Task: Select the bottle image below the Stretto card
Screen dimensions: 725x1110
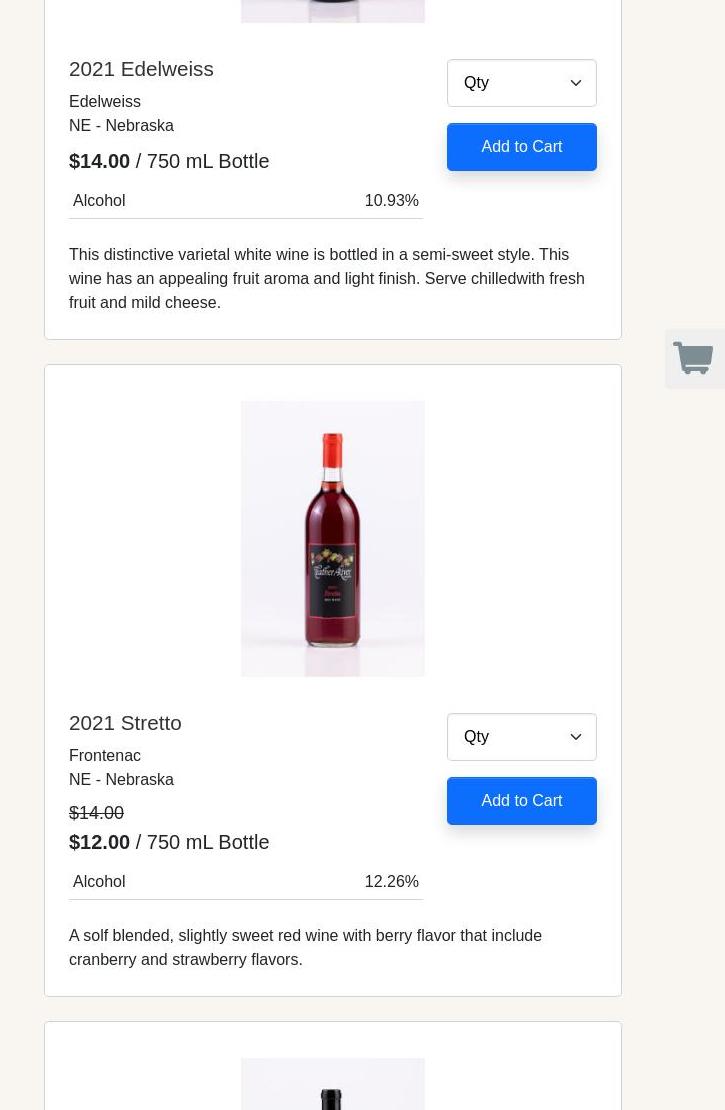Action: [332, 1086]
